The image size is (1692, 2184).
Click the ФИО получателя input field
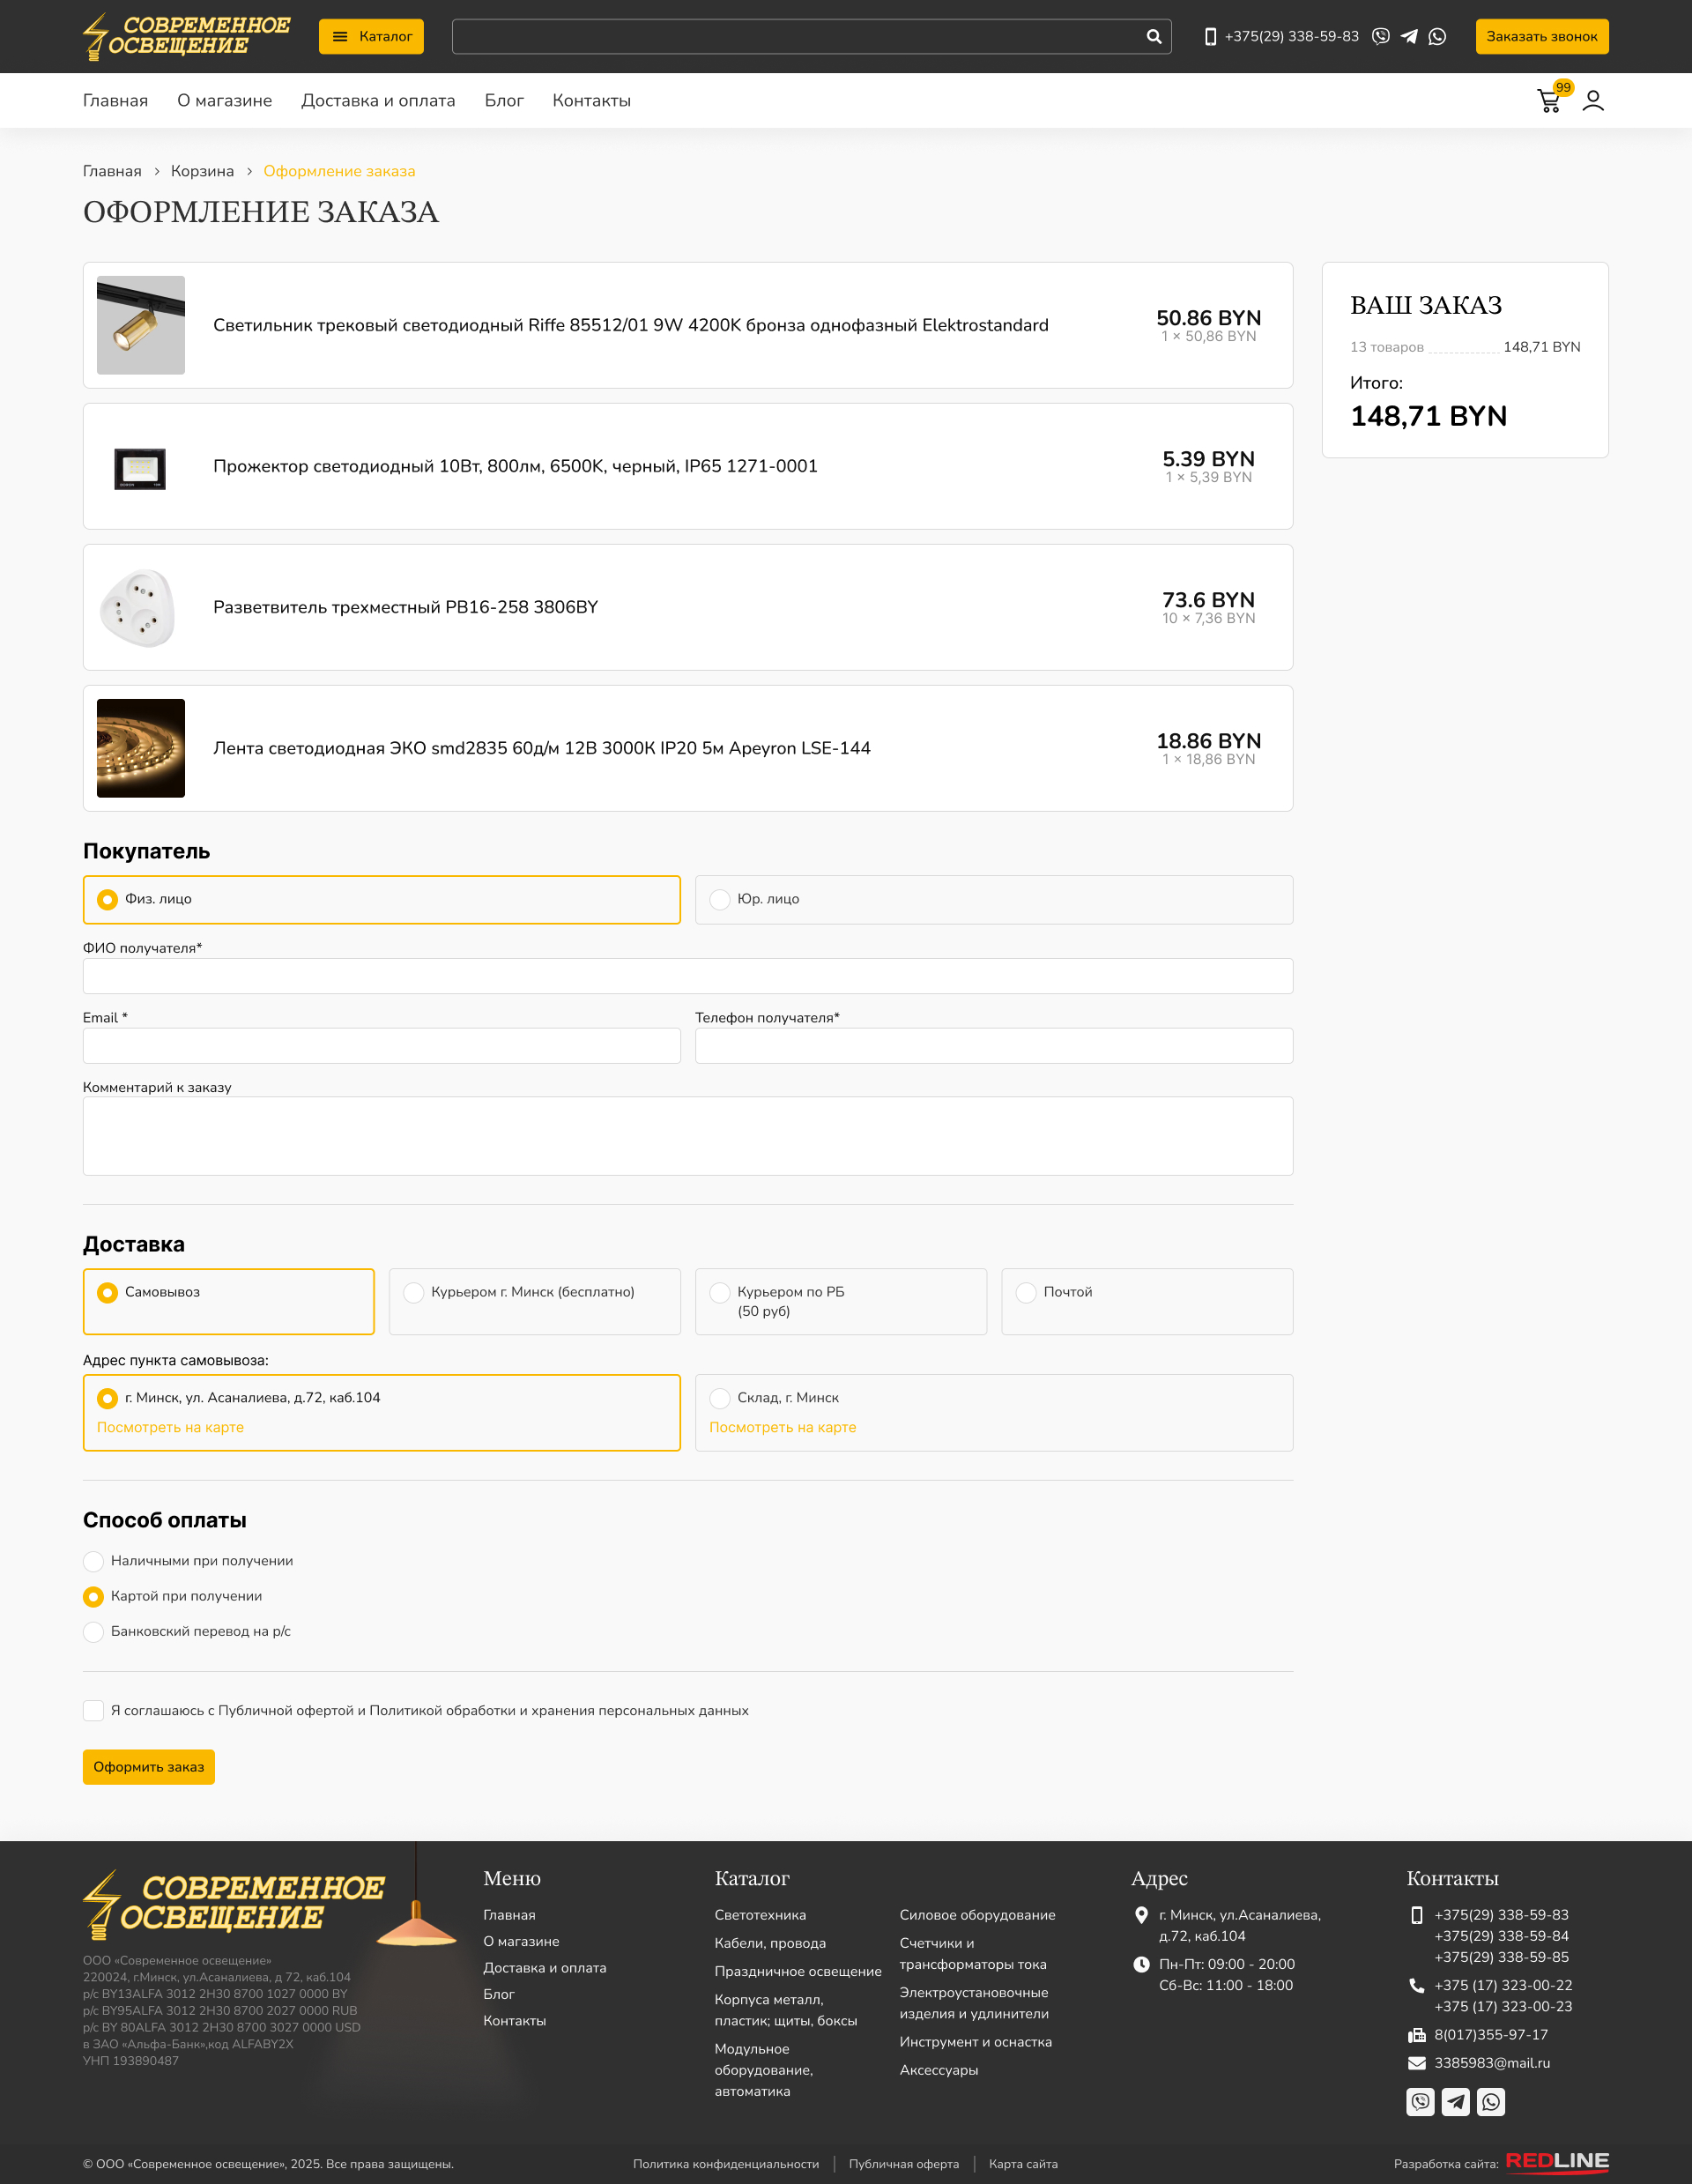[687, 976]
